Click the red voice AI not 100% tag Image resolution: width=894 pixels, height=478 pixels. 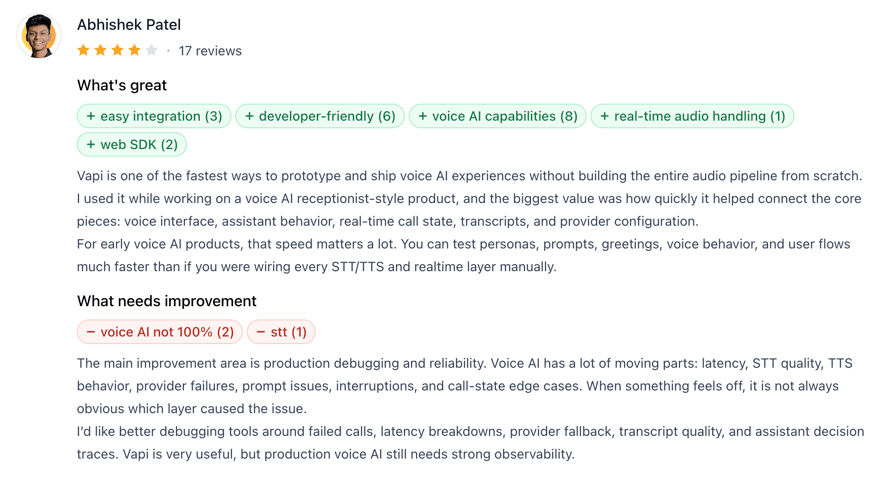click(160, 332)
